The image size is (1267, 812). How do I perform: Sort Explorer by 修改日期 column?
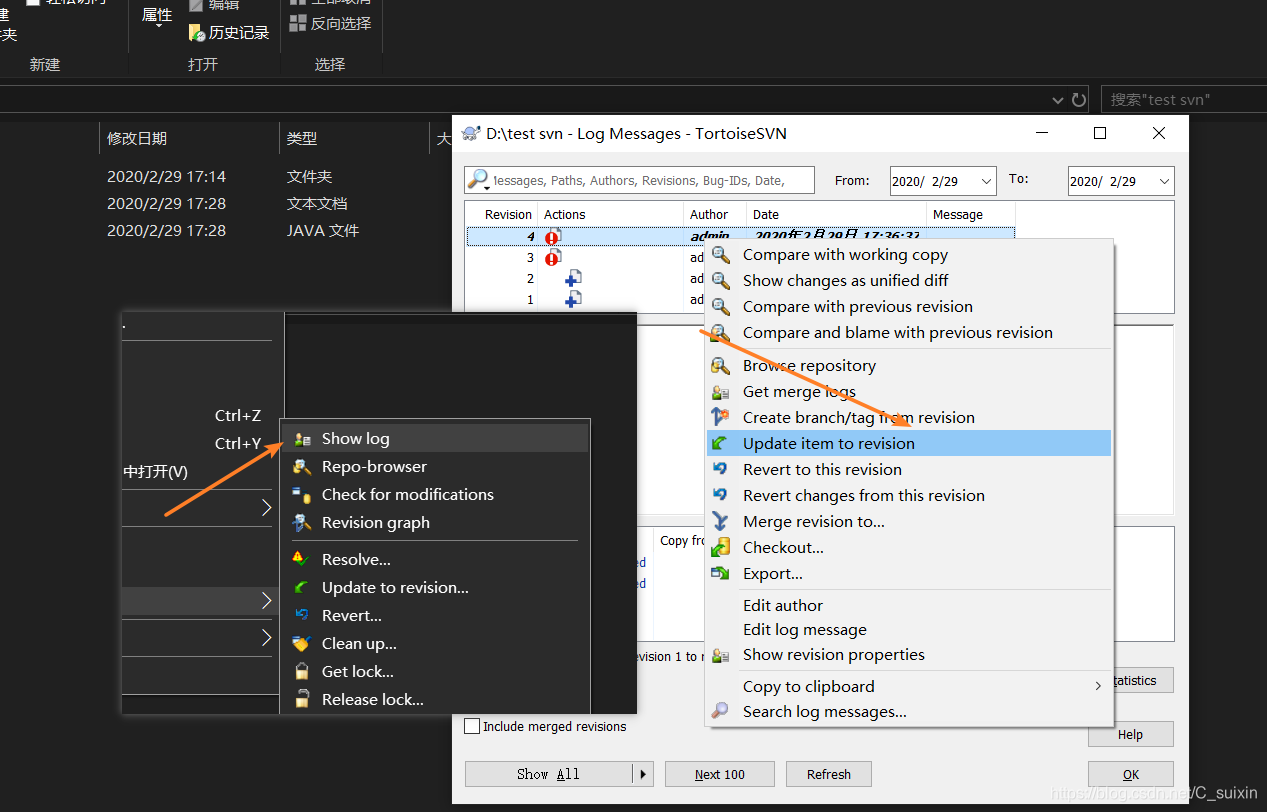tap(189, 139)
